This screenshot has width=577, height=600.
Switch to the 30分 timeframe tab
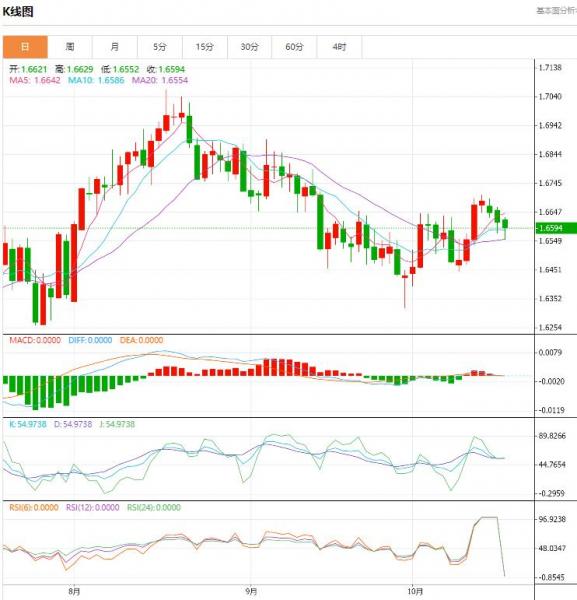coord(249,47)
